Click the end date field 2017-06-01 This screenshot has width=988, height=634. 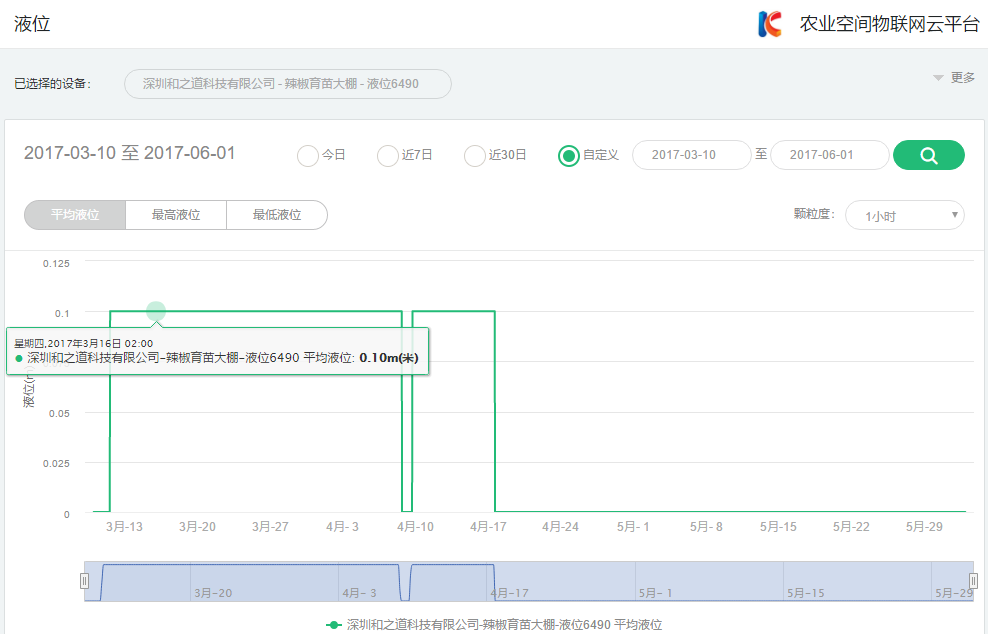click(x=829, y=155)
